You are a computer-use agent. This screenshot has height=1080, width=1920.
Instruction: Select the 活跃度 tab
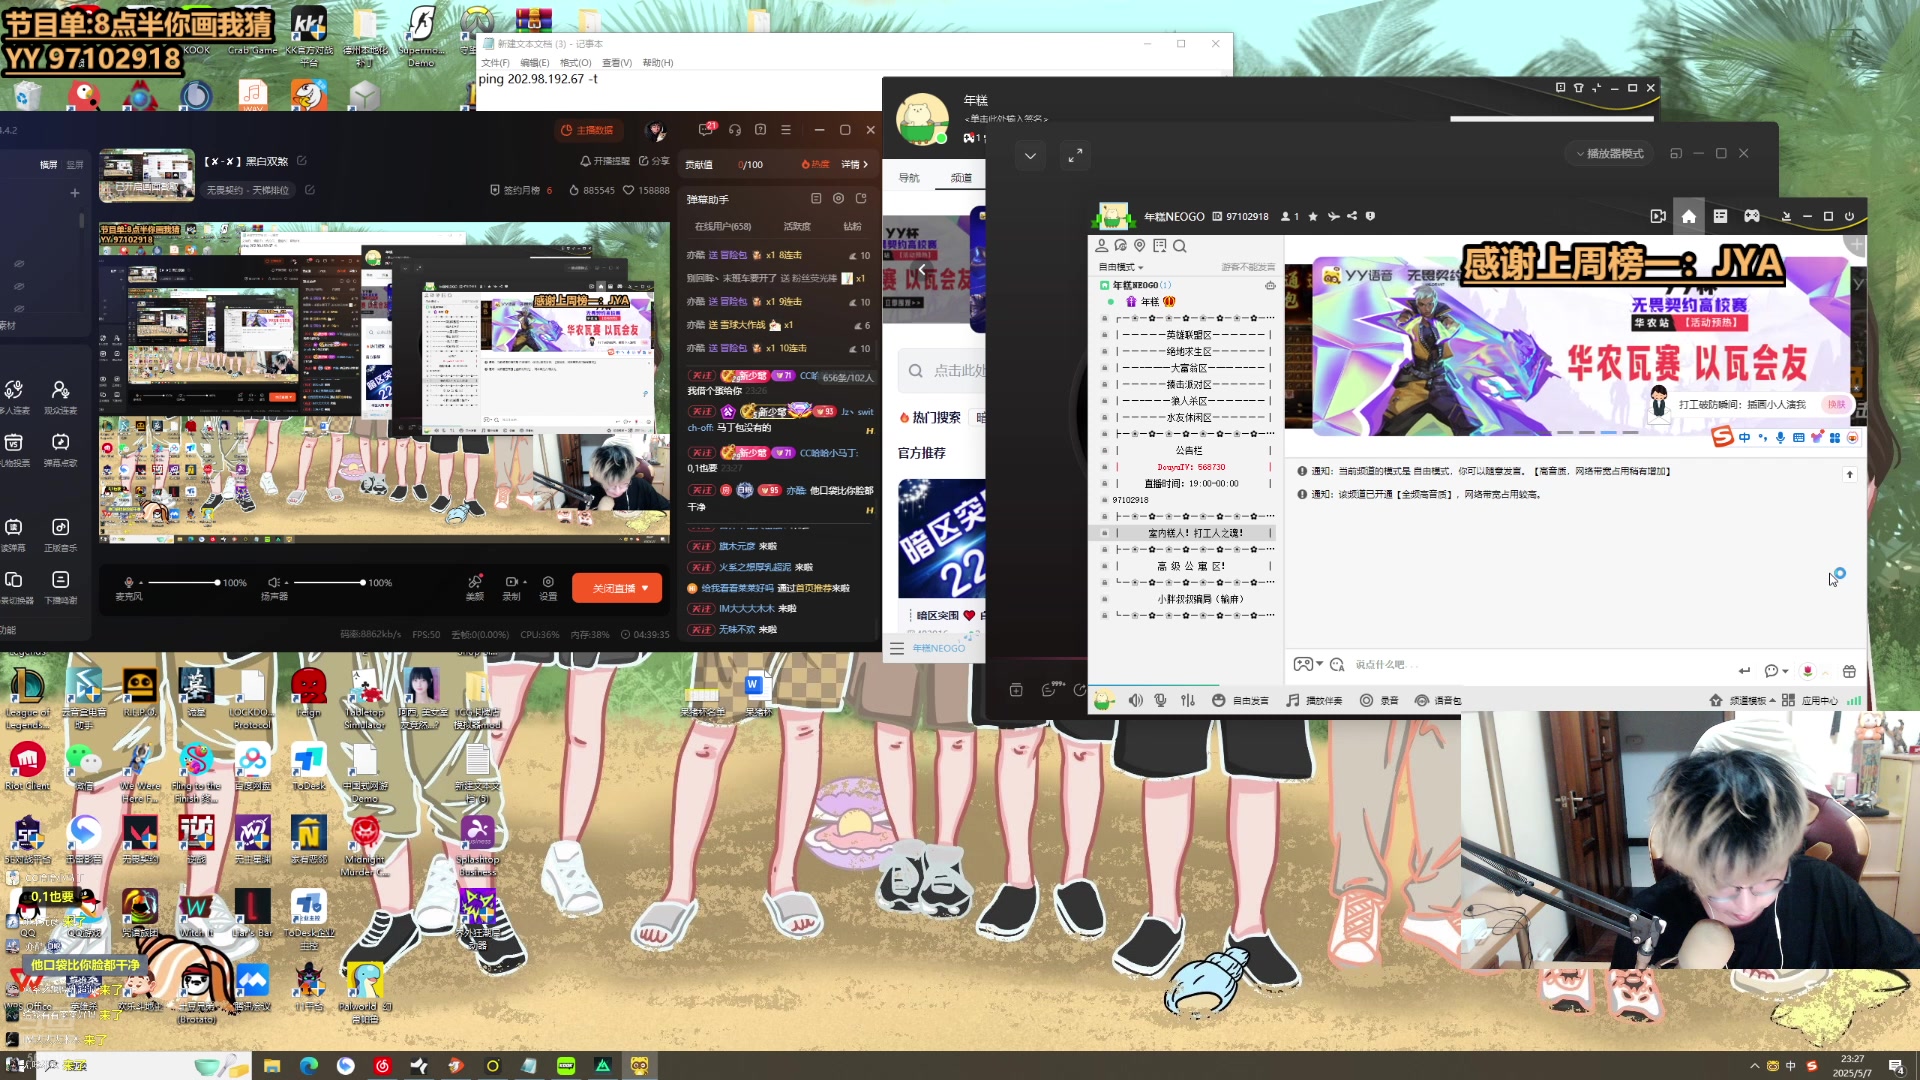pyautogui.click(x=797, y=227)
